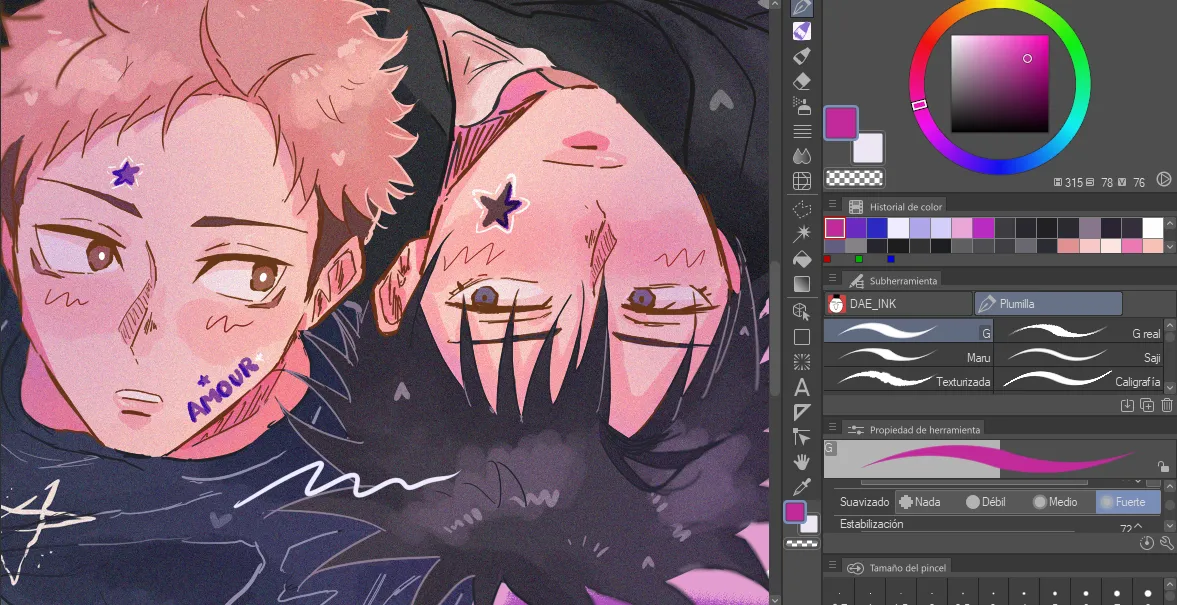This screenshot has height=605, width=1177.
Task: Select the Liquify mesh grid tool
Action: click(802, 181)
